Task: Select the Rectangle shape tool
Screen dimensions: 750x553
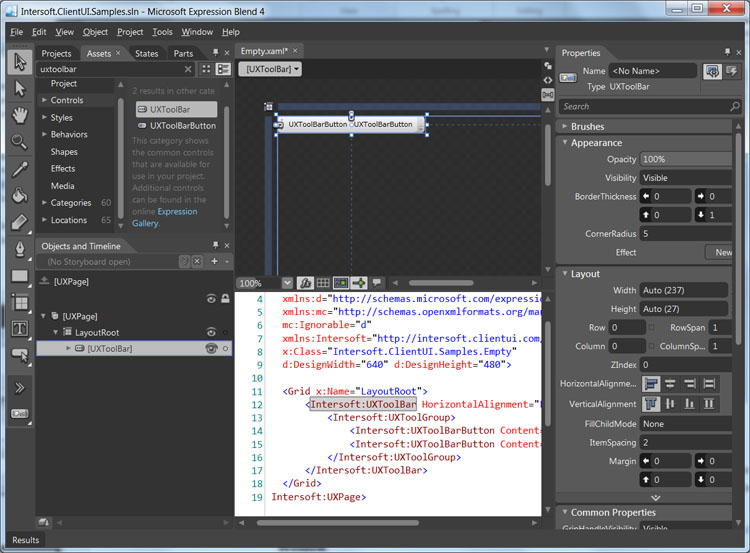Action: coord(20,276)
